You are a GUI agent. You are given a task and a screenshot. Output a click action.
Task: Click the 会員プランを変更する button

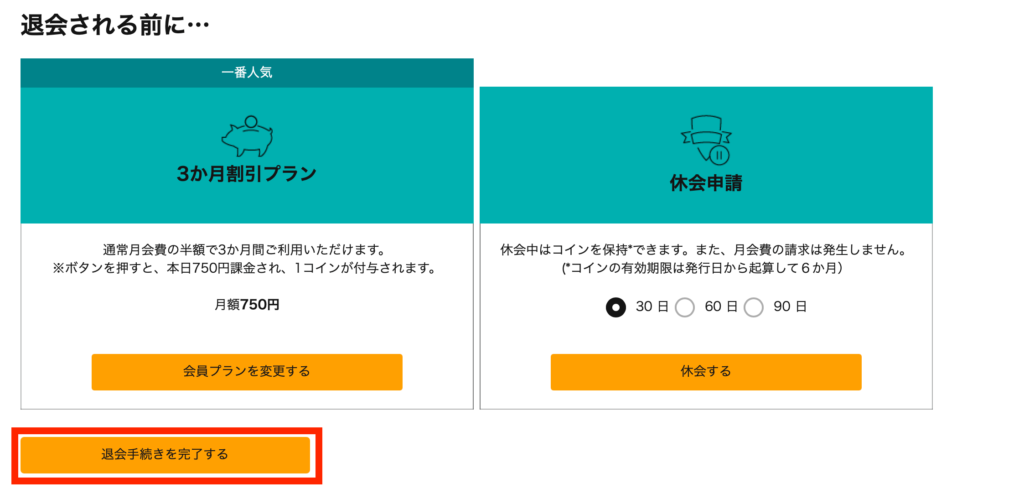pos(247,372)
